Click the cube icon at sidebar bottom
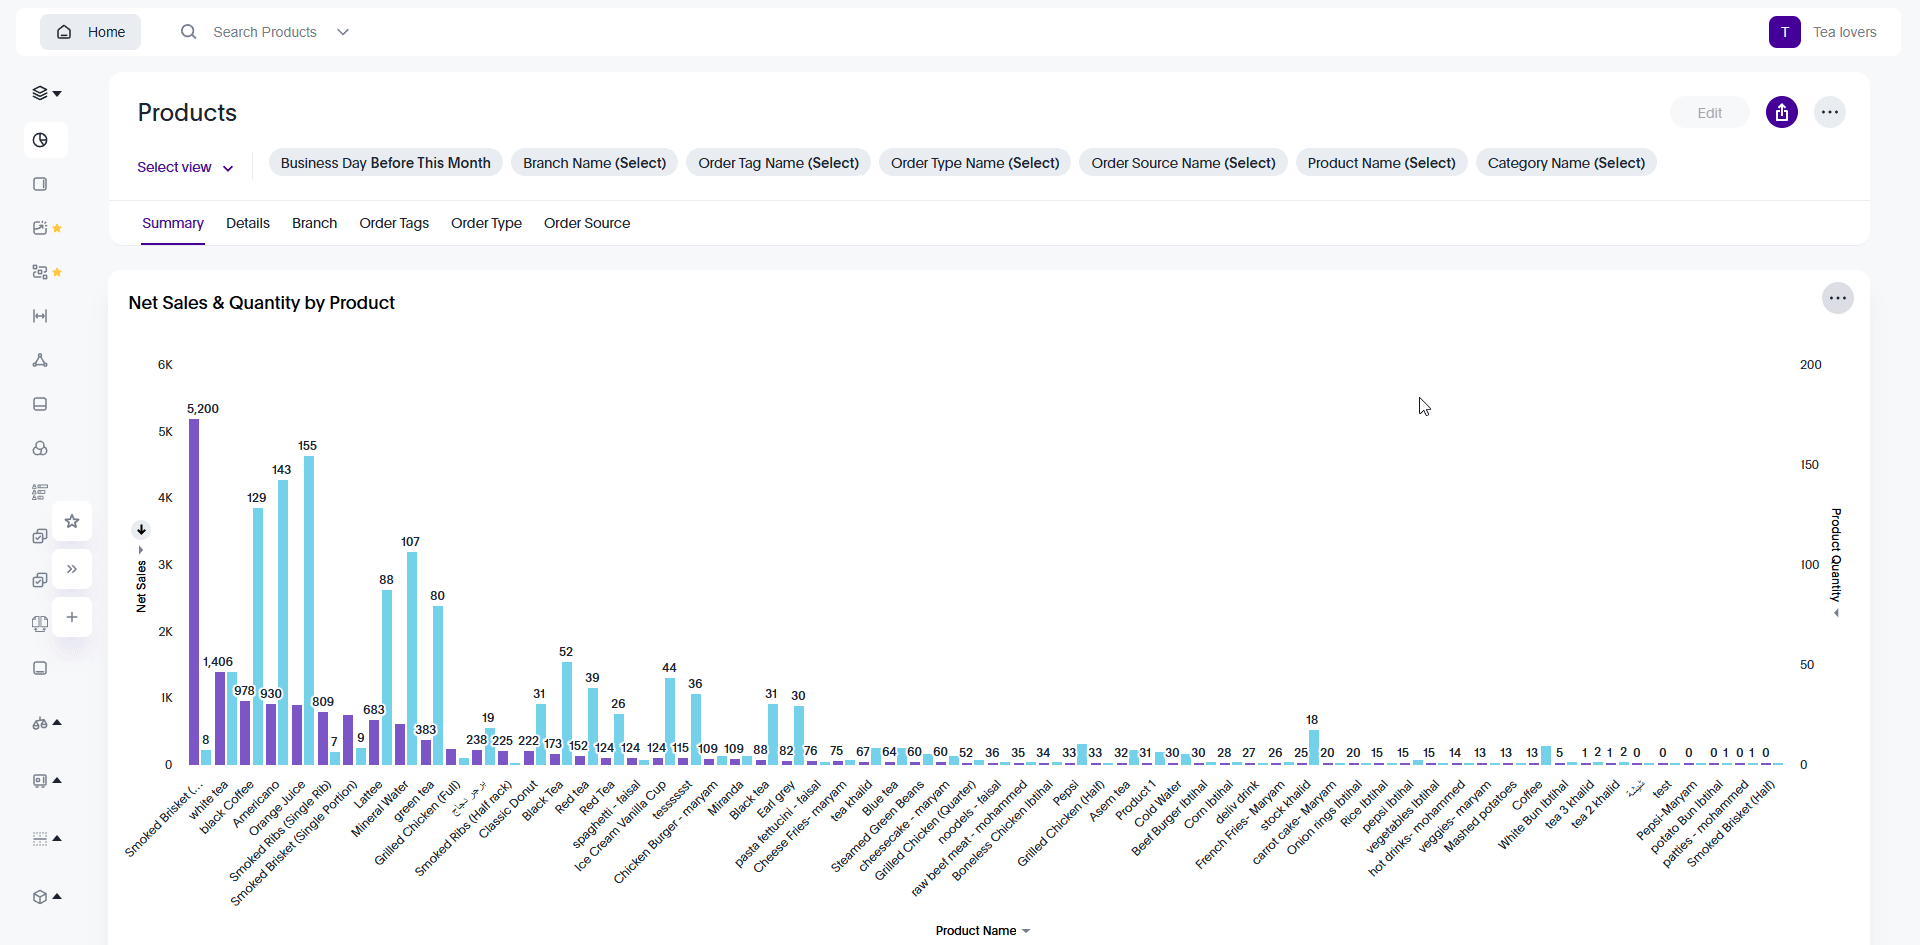Viewport: 1920px width, 945px height. [x=42, y=897]
